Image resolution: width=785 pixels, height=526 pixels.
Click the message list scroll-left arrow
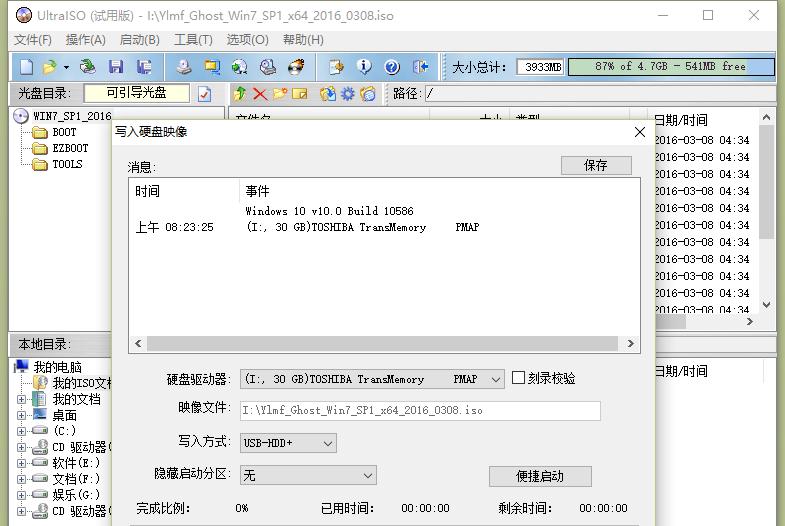(138, 343)
